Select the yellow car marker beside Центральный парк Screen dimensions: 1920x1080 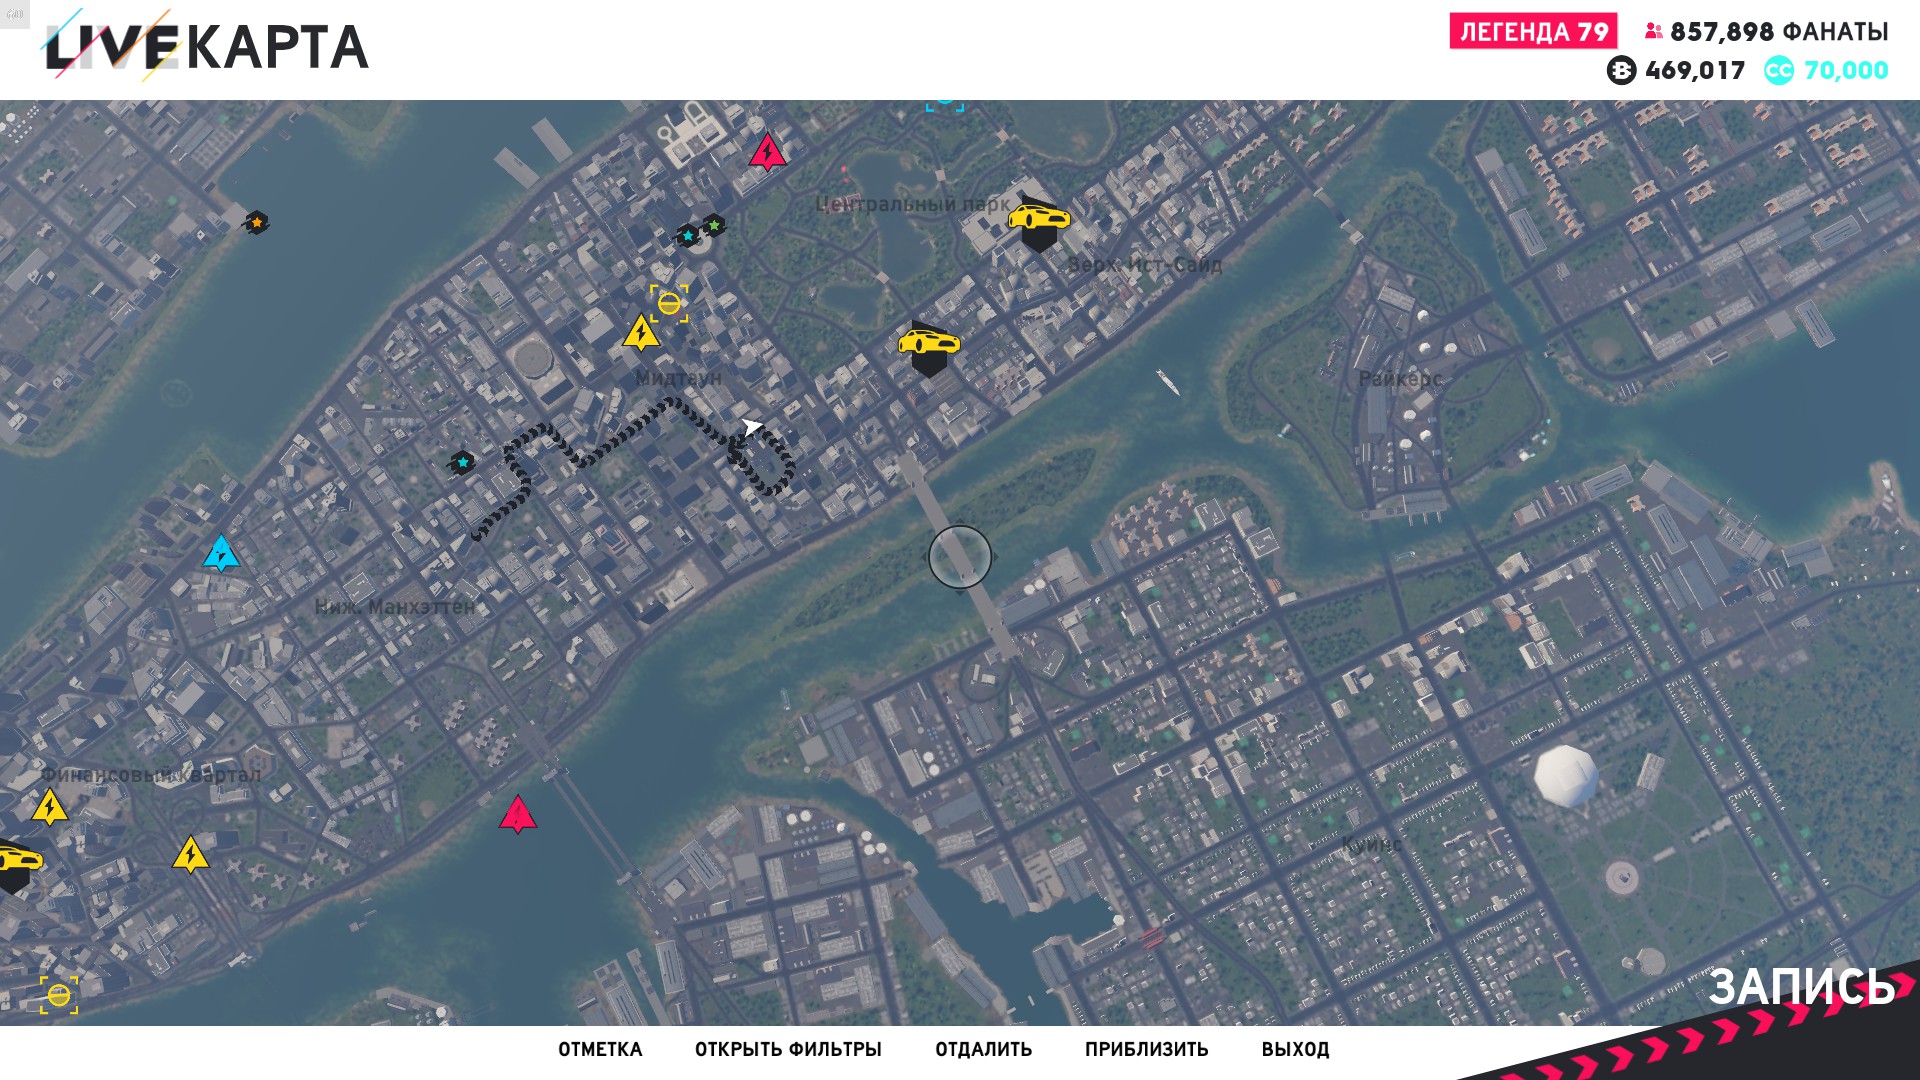[1039, 224]
